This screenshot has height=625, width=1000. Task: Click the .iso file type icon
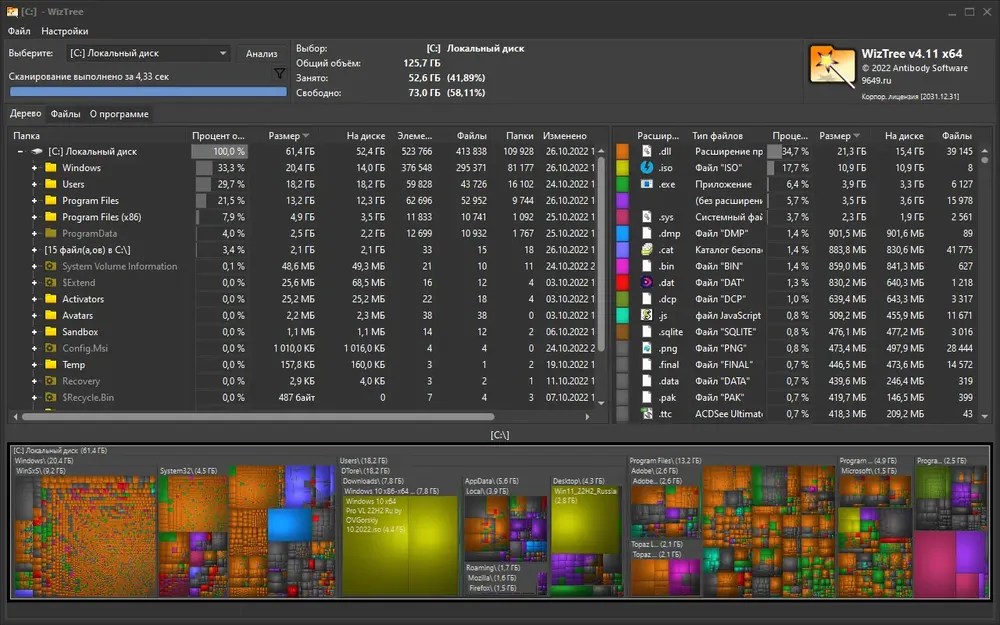tap(647, 168)
